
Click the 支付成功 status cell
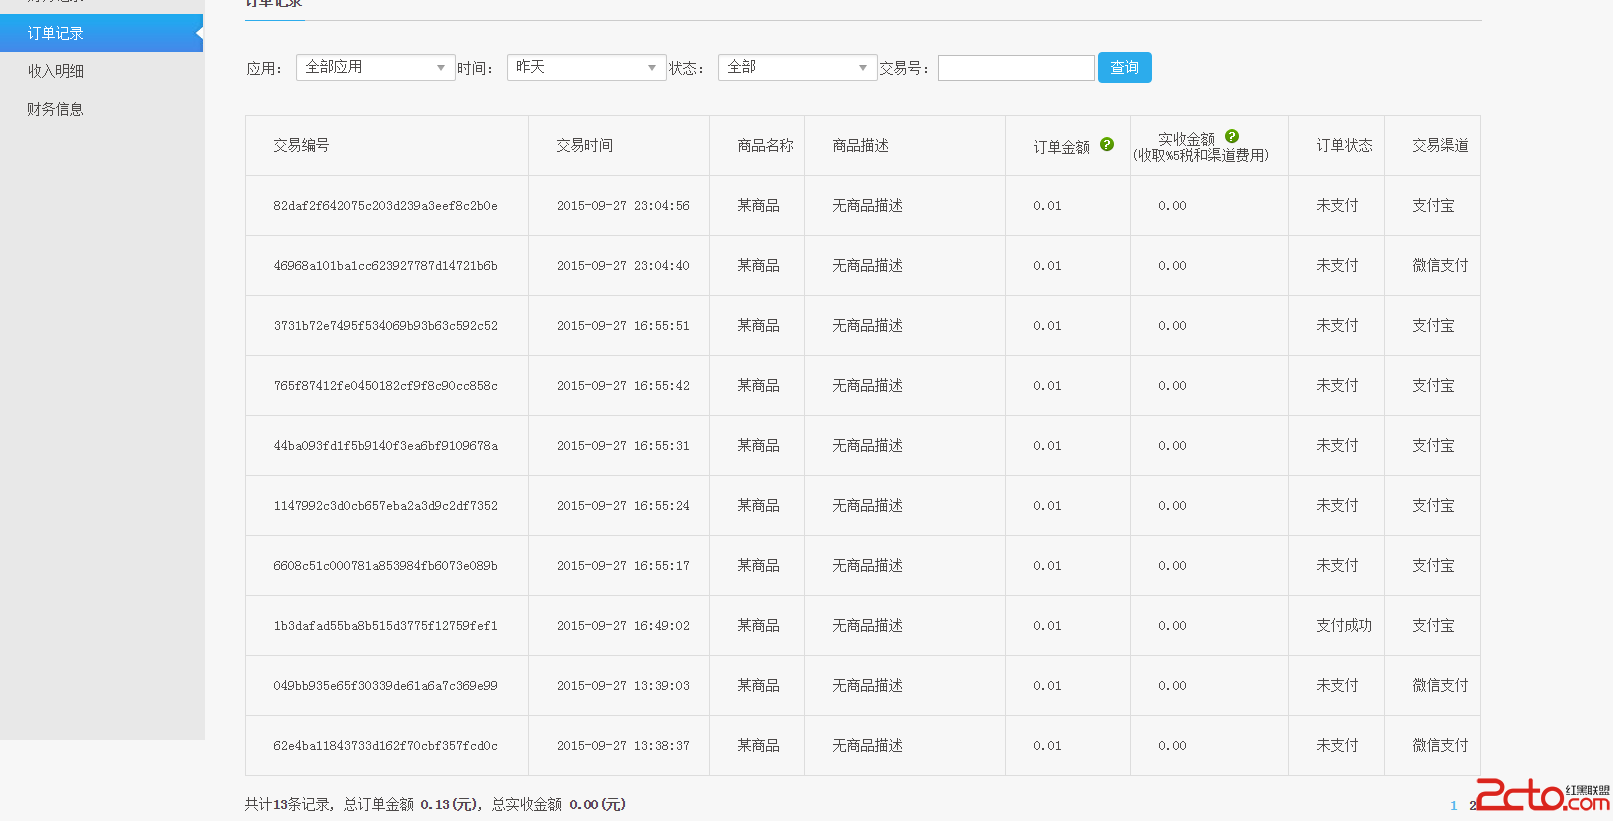click(1343, 626)
